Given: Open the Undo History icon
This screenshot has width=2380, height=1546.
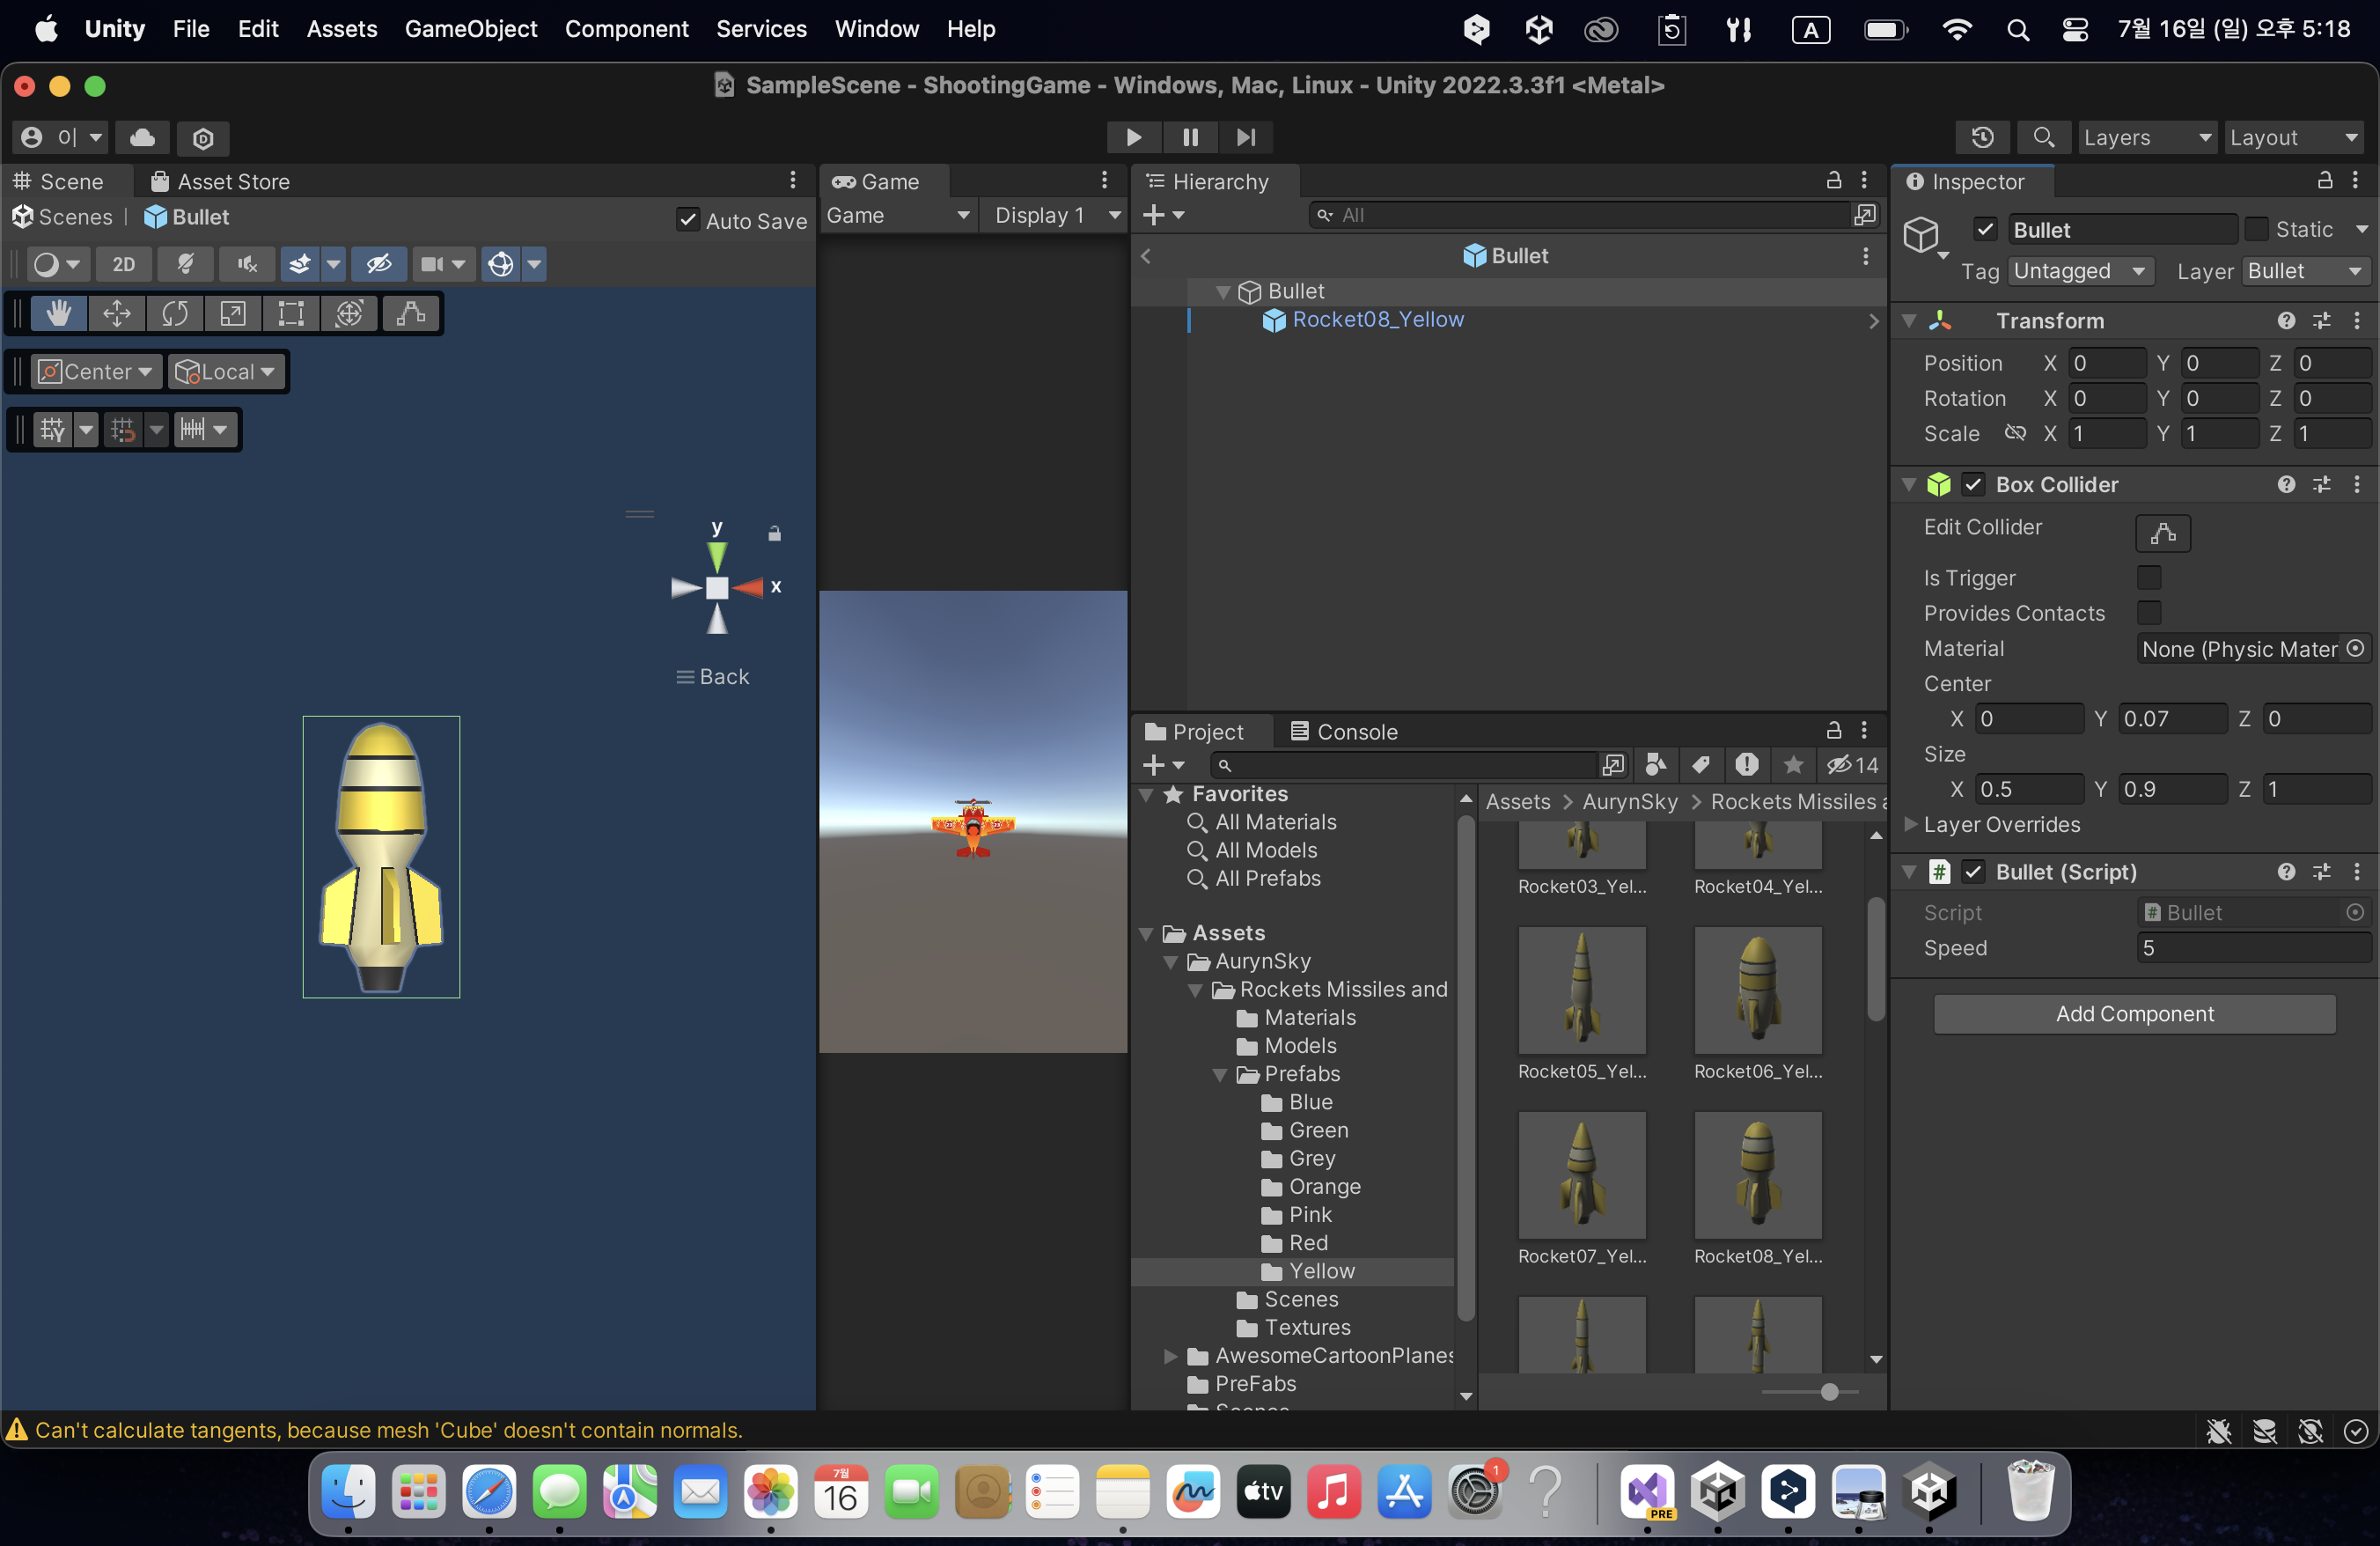Looking at the screenshot, I should coord(1982,137).
